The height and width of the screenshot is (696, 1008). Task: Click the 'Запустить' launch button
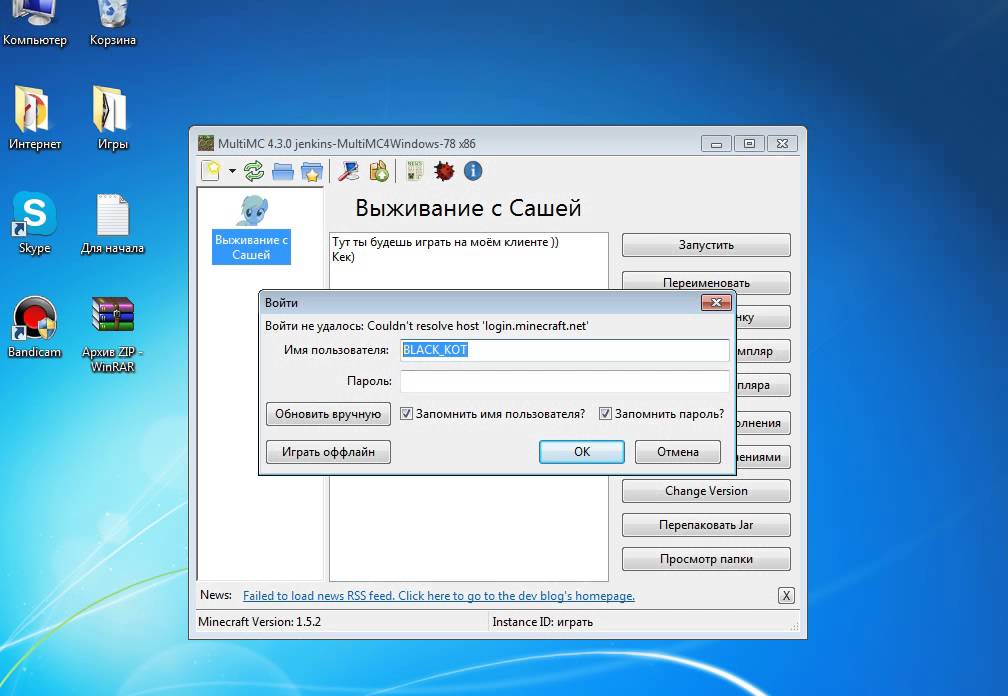(706, 245)
